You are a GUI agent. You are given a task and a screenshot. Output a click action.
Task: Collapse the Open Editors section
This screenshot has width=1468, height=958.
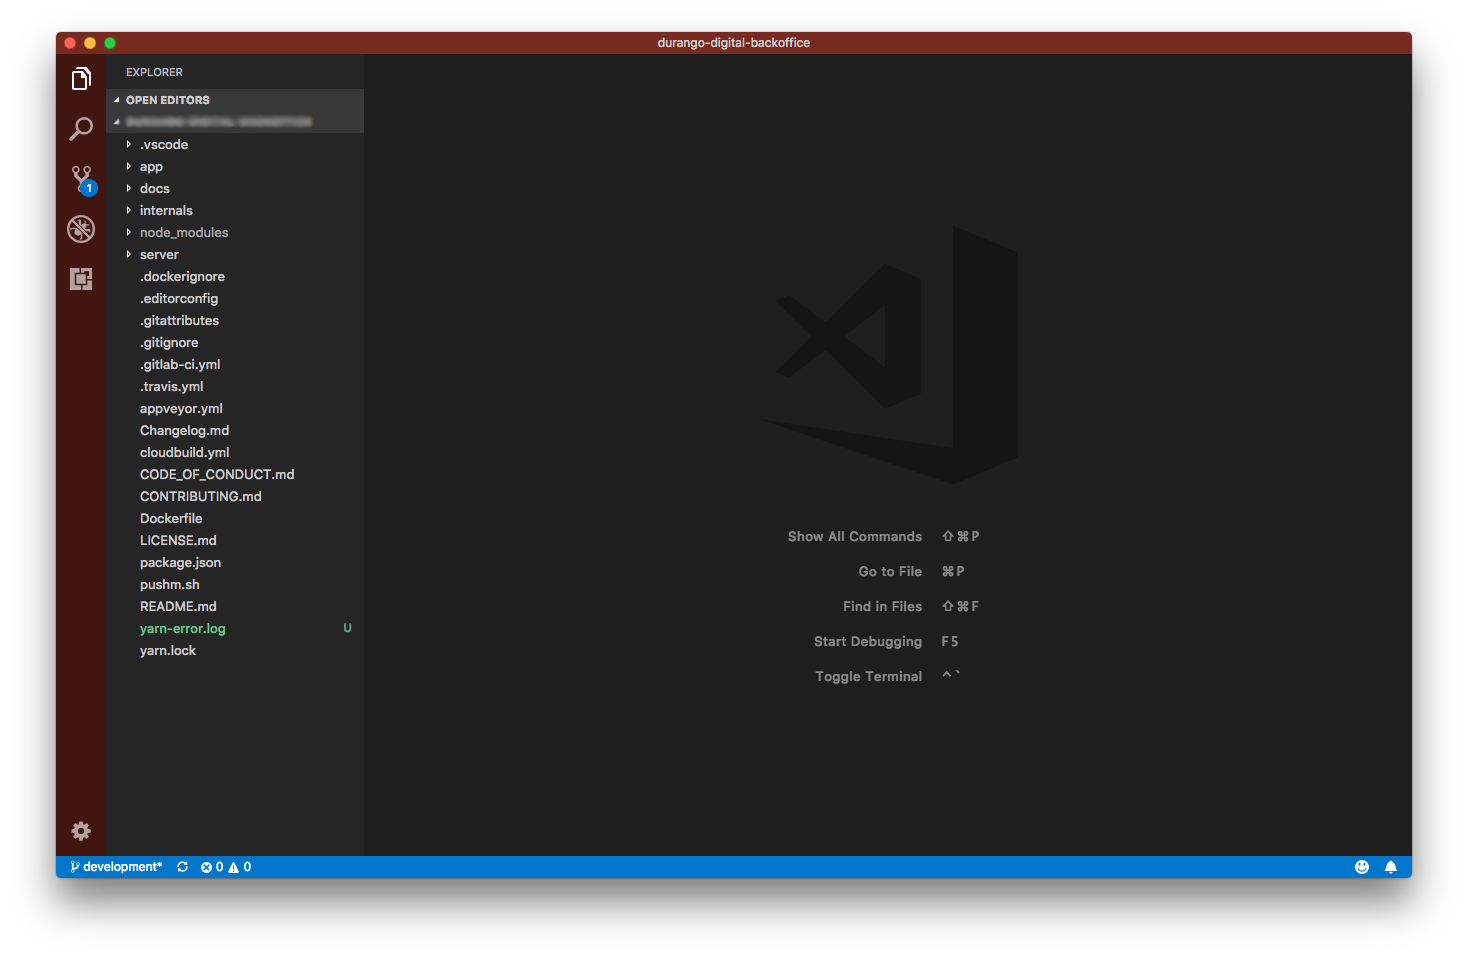point(235,100)
